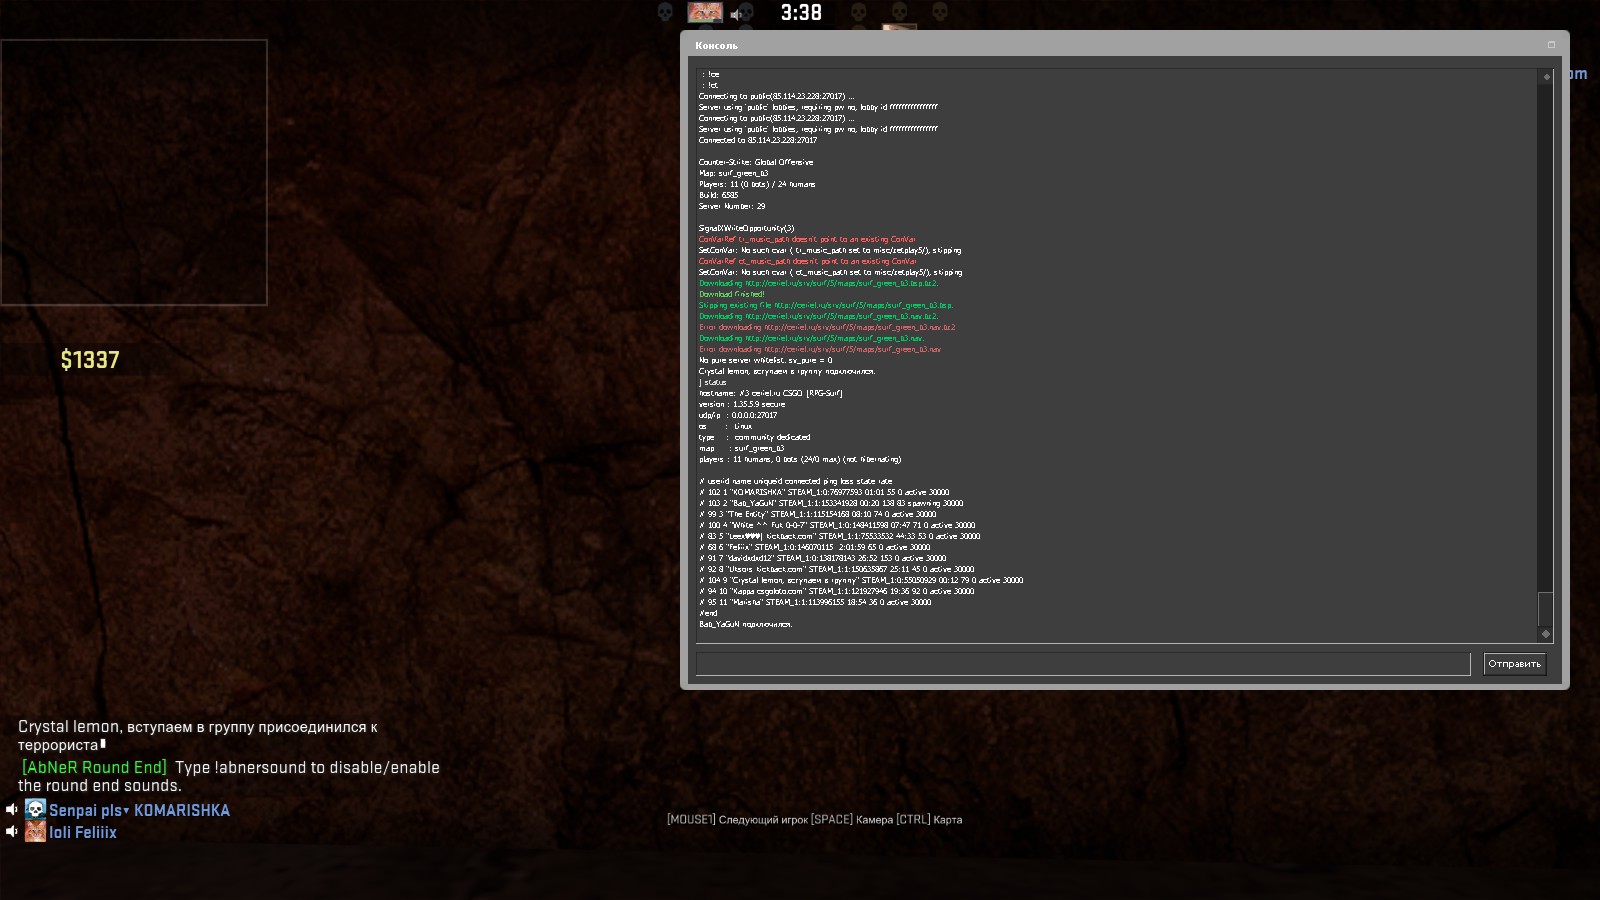The width and height of the screenshot is (1600, 900).
Task: Click the small triangle after Senpai pls
Action: [126, 811]
